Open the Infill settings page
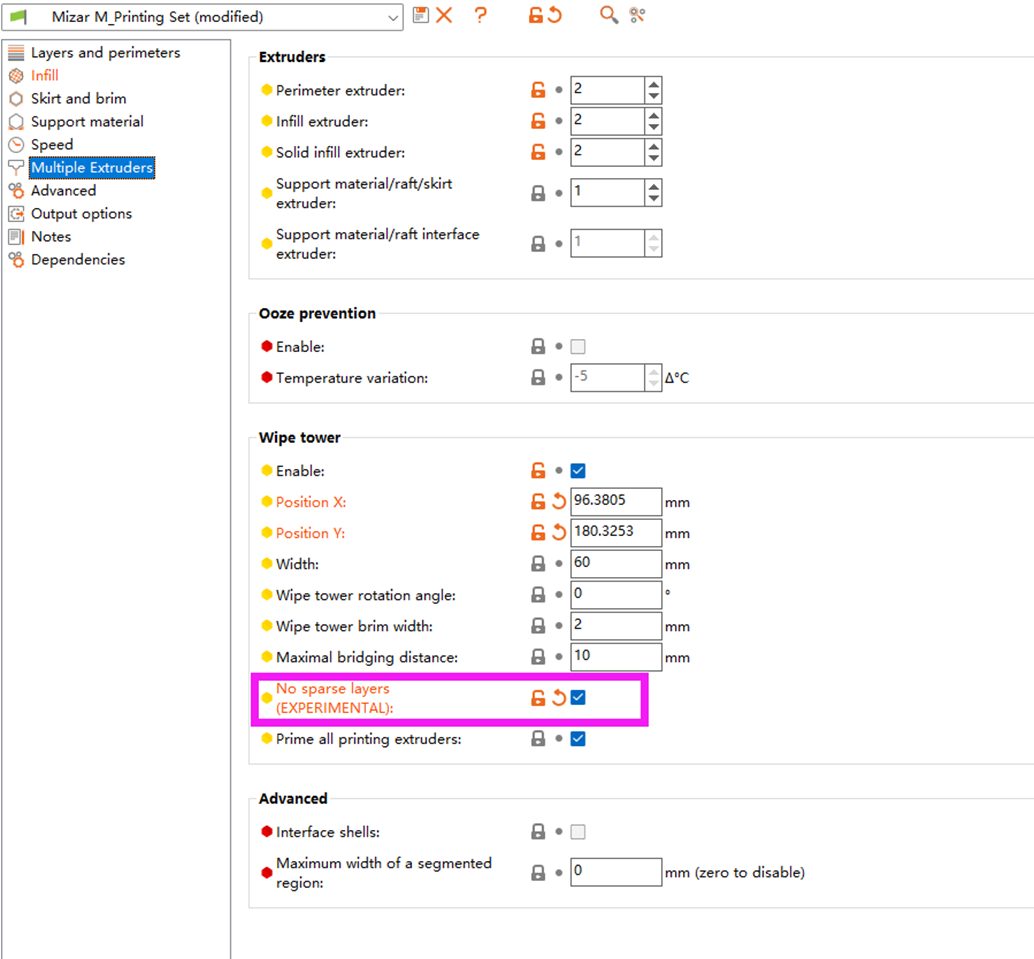This screenshot has height=959, width=1034. [x=45, y=75]
